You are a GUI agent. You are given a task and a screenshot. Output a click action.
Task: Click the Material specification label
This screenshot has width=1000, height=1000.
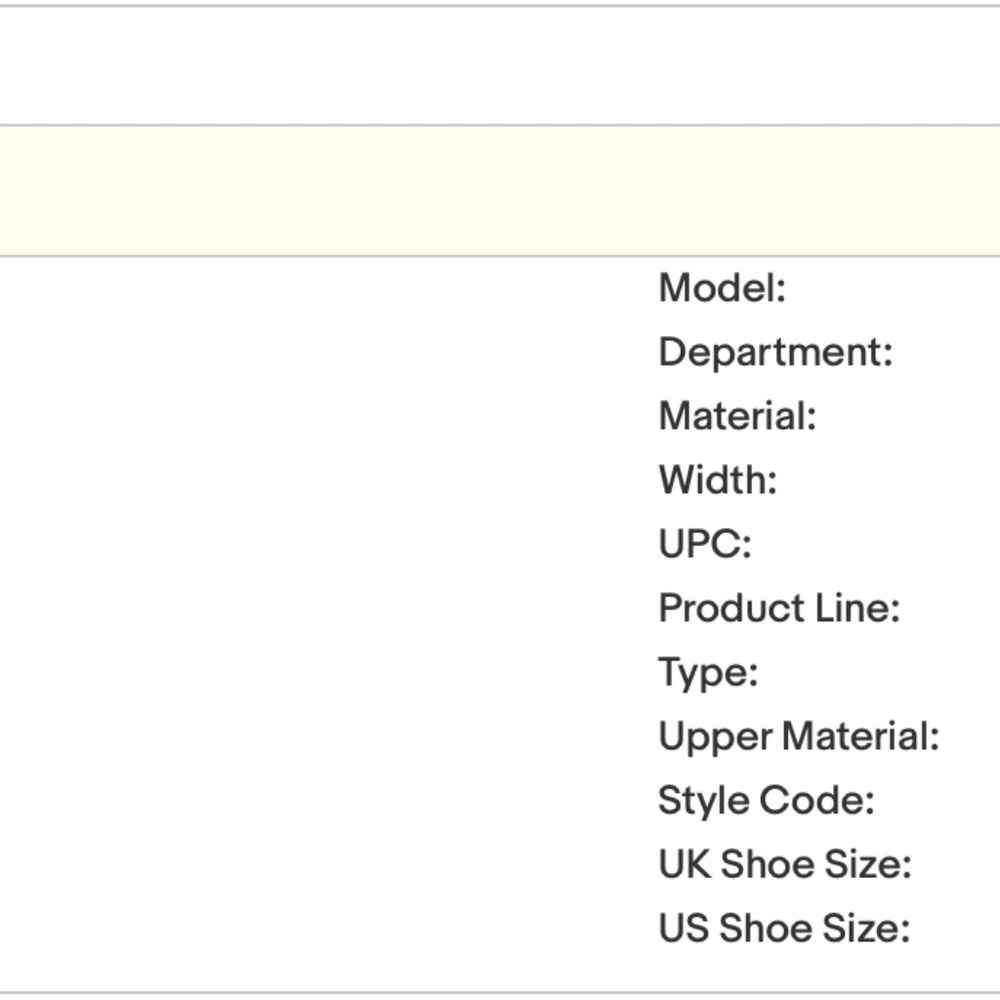pos(737,417)
